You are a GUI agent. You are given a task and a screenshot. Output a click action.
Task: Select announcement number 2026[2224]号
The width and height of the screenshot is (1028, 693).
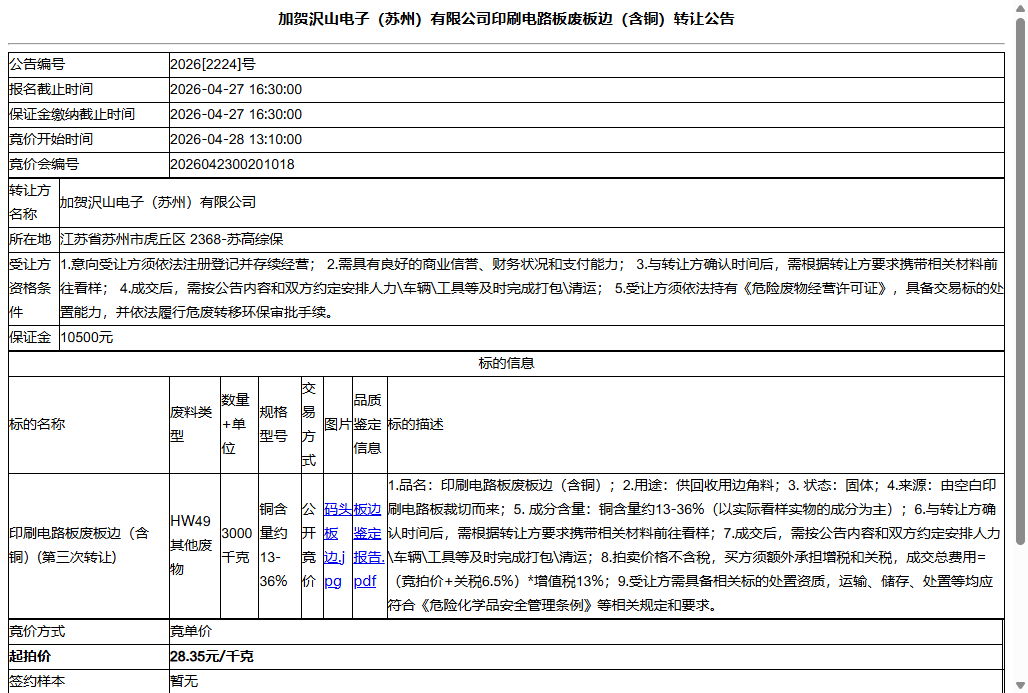(x=212, y=64)
